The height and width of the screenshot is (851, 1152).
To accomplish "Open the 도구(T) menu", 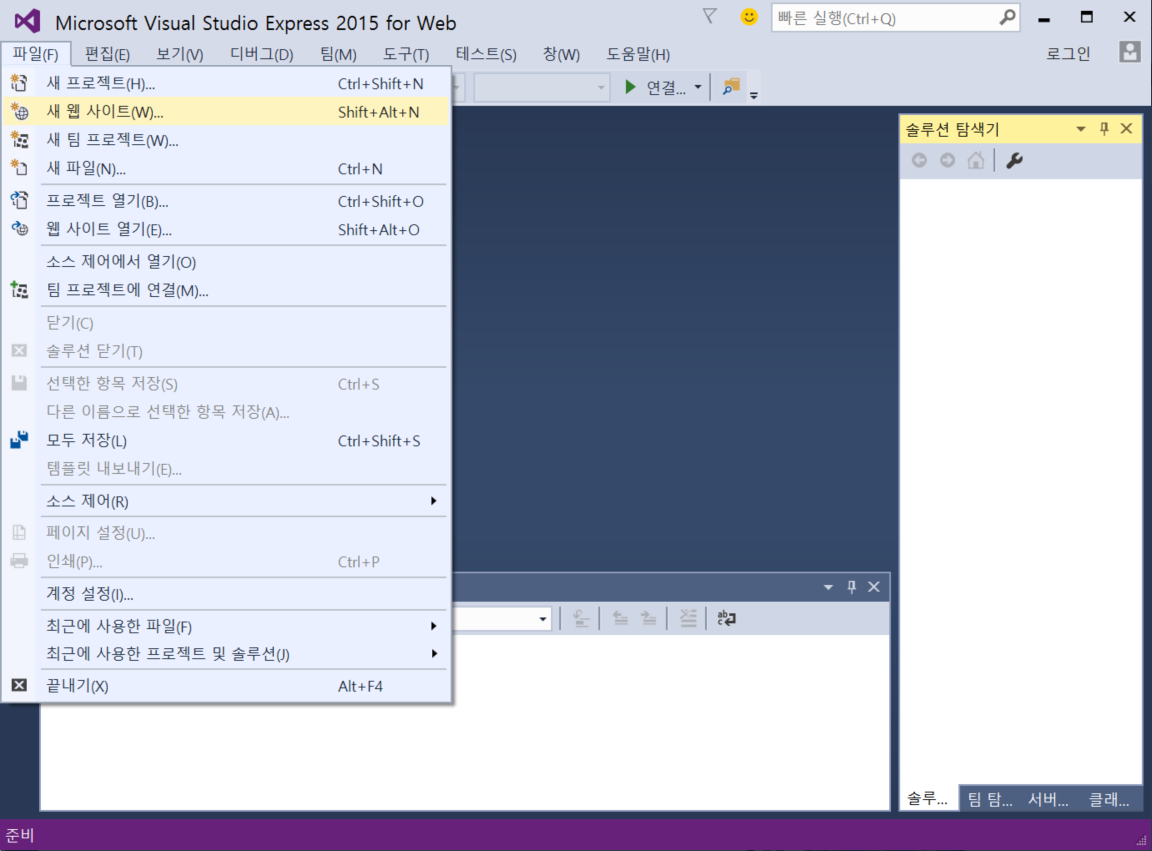I will tap(405, 54).
